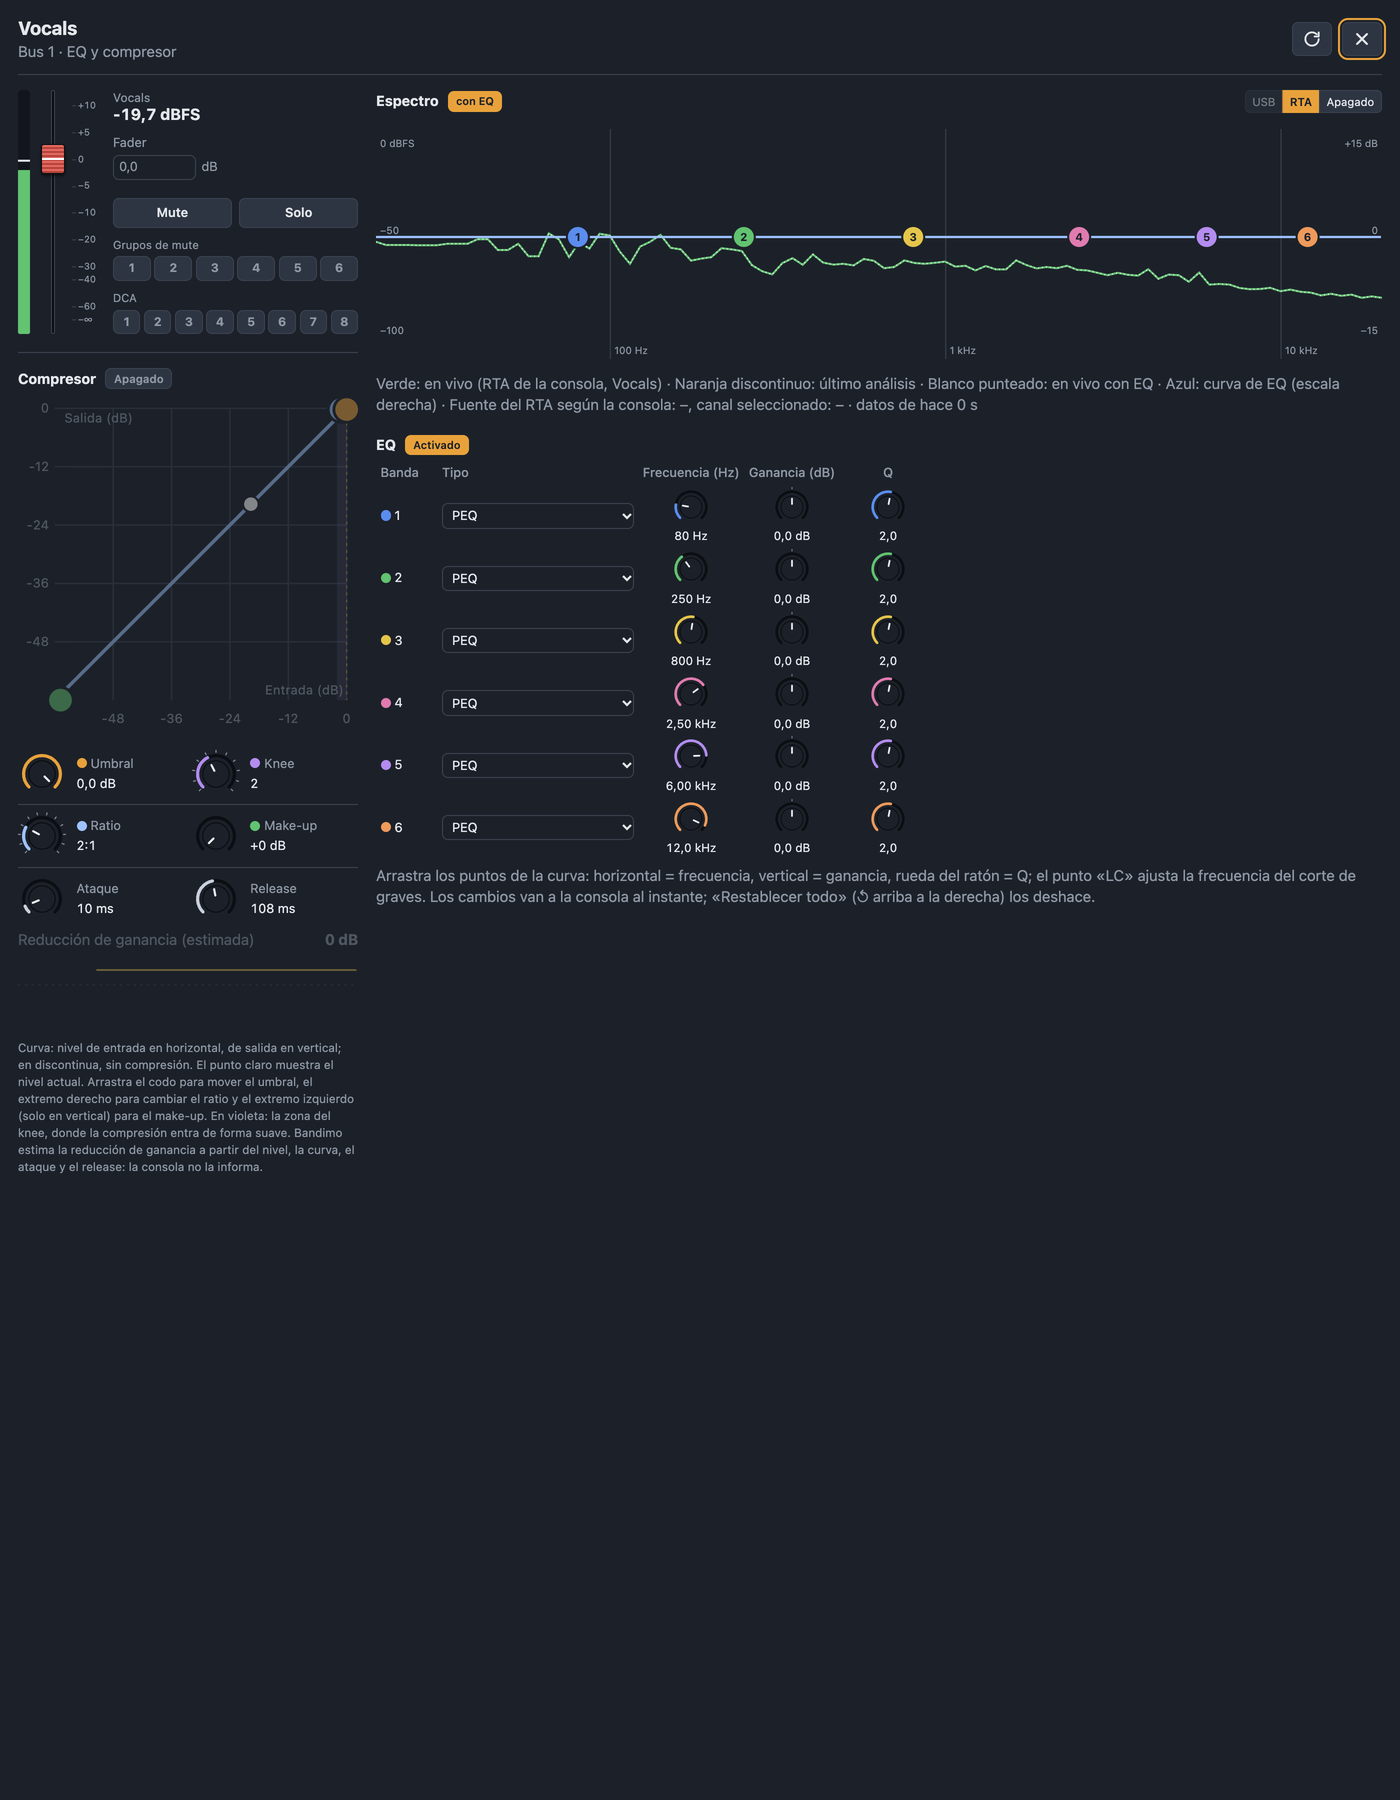Viewport: 1400px width, 1800px height.
Task: Click the Release knob
Action: 216,898
